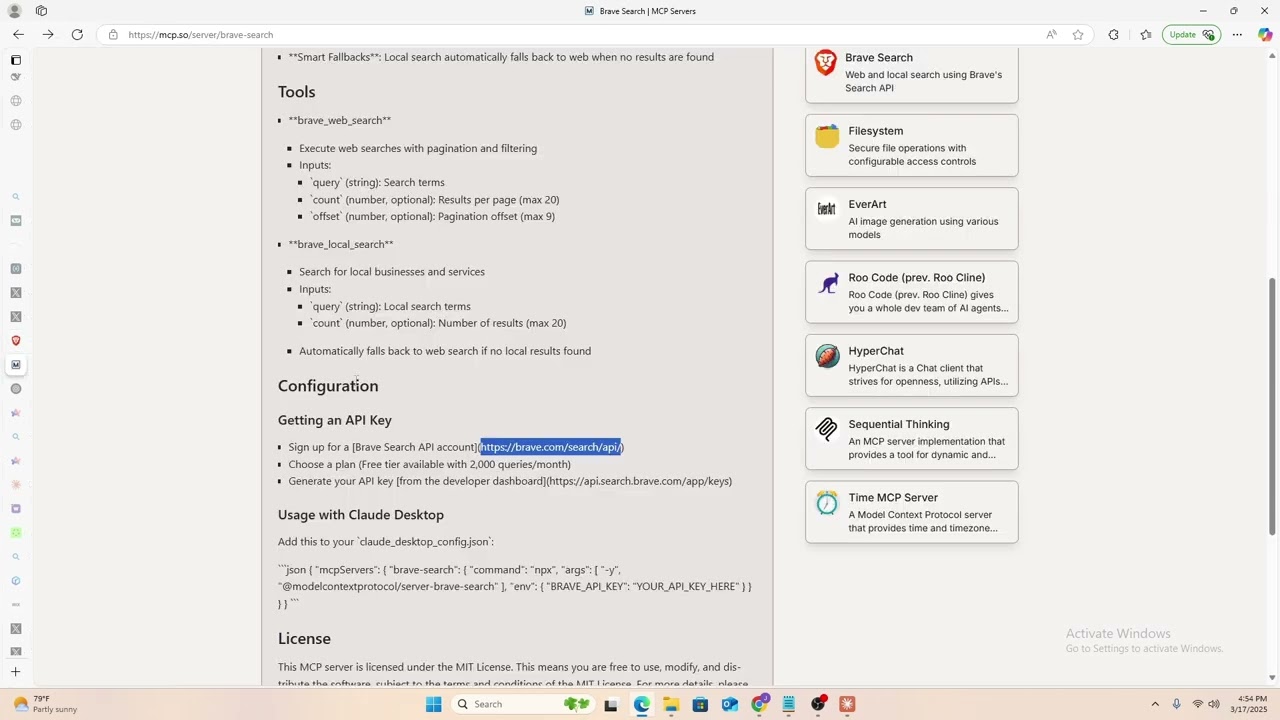Add this page to favorites (star icon)
Viewport: 1280px width, 720px height.
tap(1078, 34)
